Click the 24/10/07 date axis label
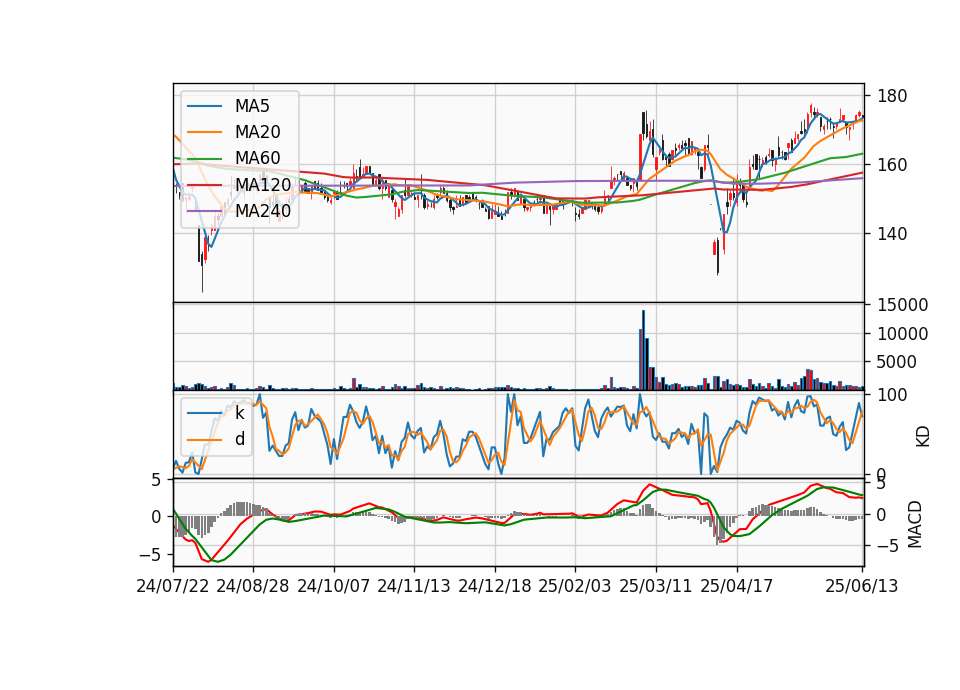960x690 pixels. coord(334,586)
